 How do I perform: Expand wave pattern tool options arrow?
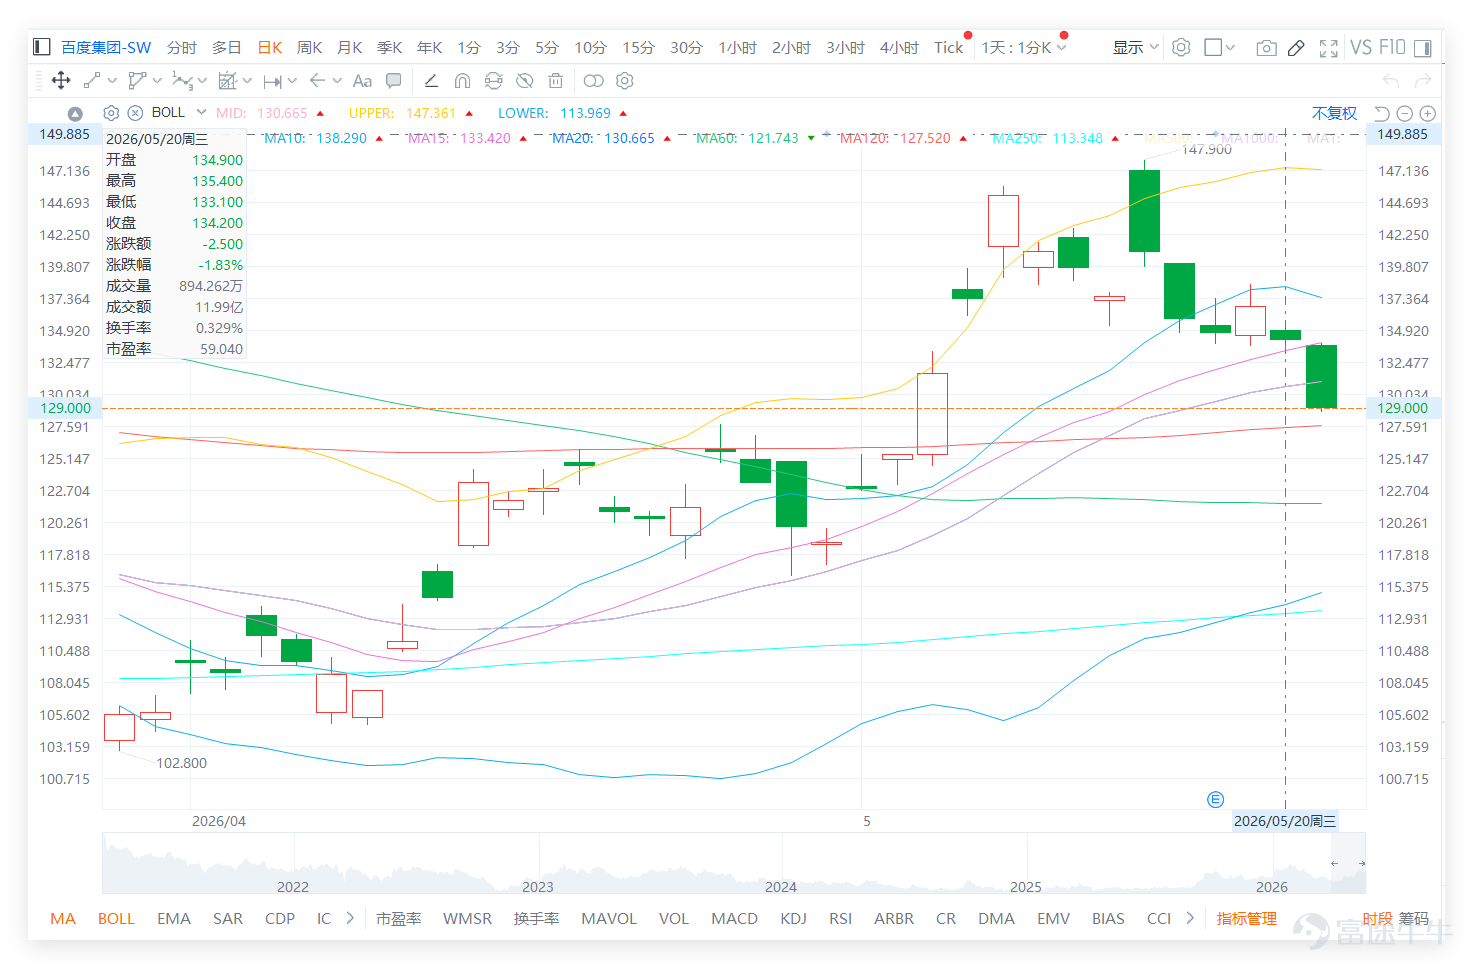(202, 81)
